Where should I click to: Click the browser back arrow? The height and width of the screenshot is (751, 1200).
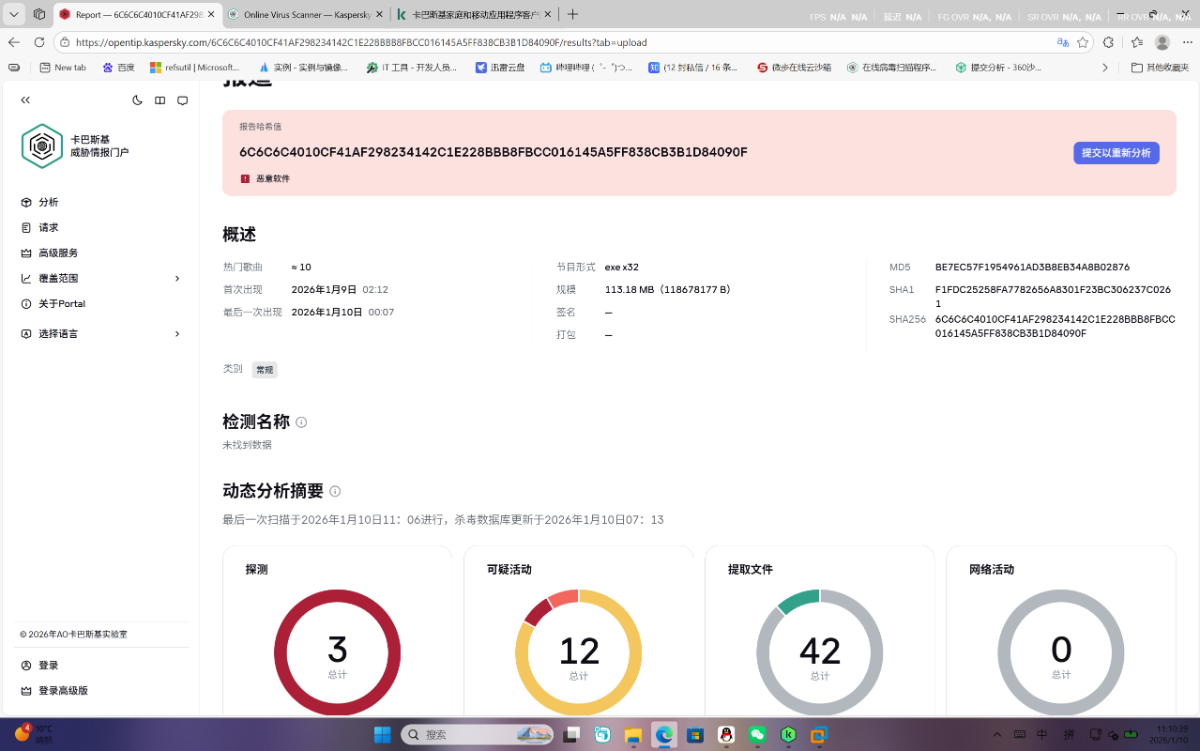click(x=14, y=42)
